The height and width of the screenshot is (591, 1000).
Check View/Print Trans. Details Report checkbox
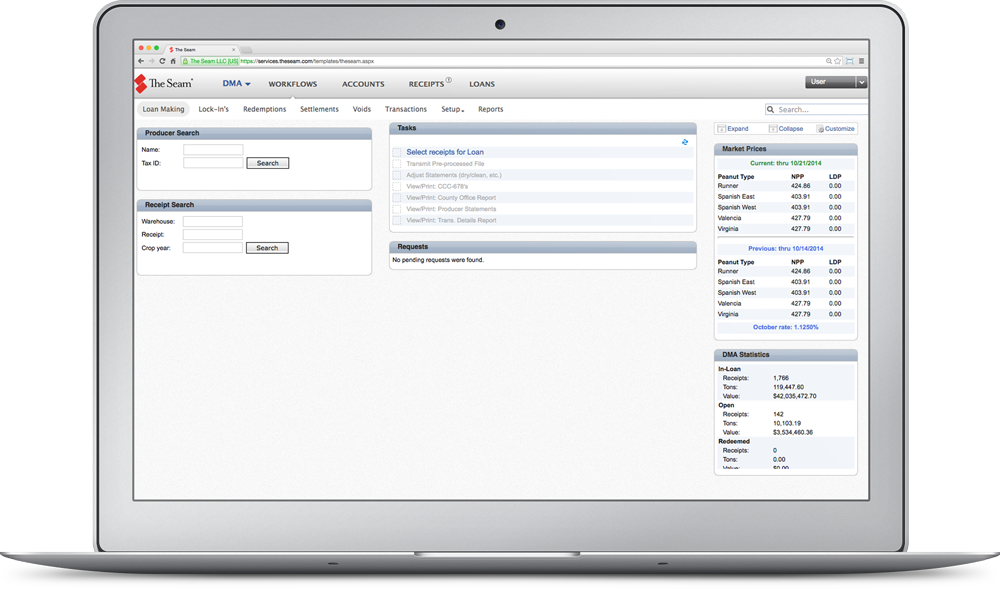(397, 221)
